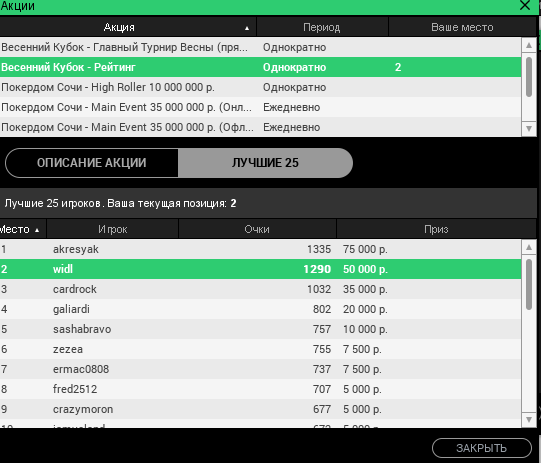541x463 pixels.
Task: Switch to the ЛУЧШИЕ 25 tab
Action: [x=265, y=163]
